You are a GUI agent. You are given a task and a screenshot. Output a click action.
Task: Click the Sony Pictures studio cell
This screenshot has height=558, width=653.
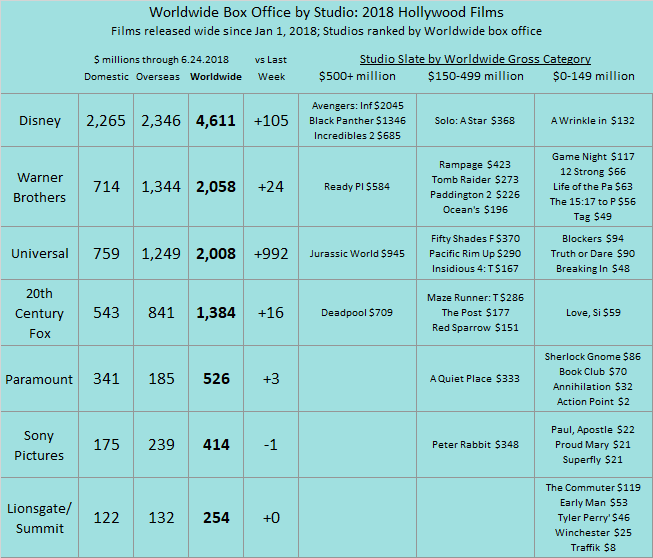pyautogui.click(x=40, y=445)
